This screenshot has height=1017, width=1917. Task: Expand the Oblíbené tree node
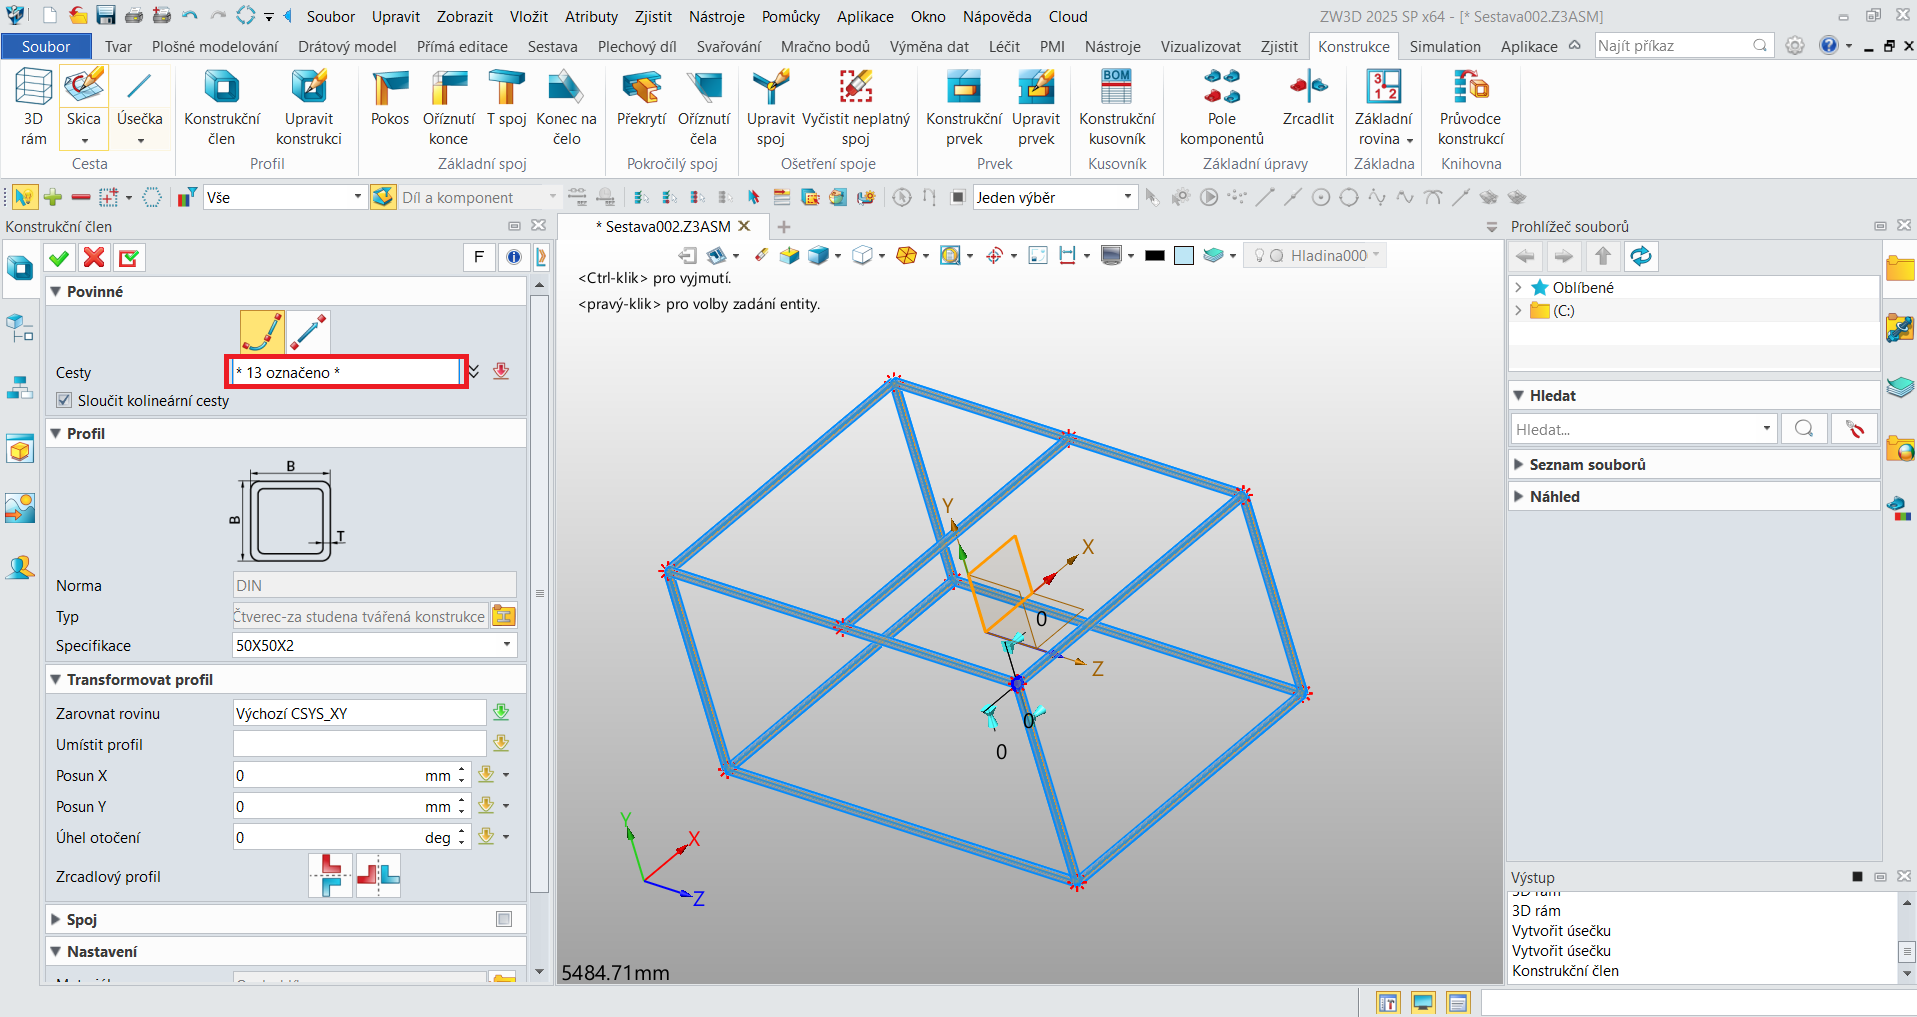pyautogui.click(x=1518, y=287)
